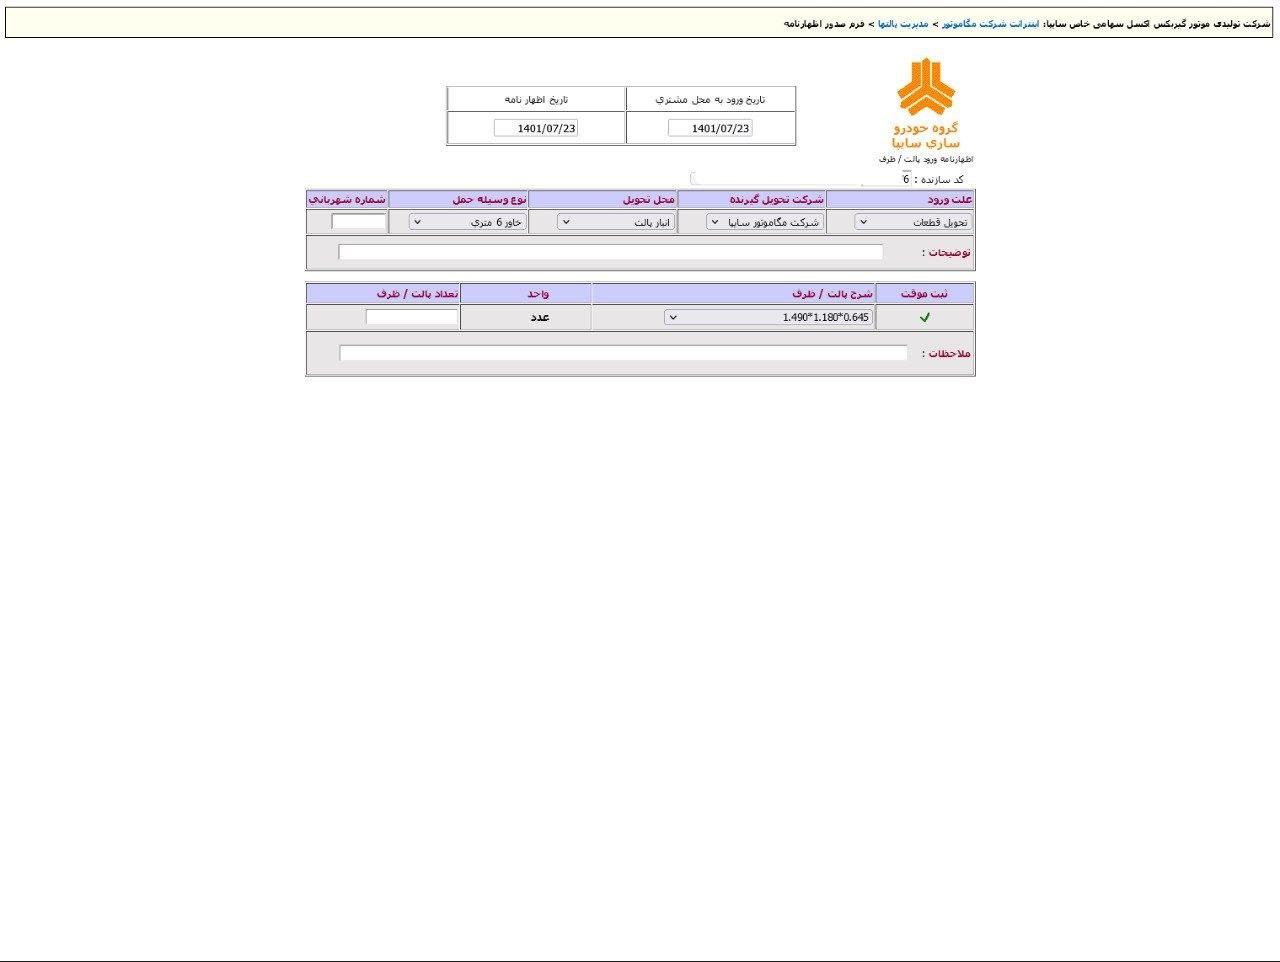Viewport: 1280px width, 962px height.
Task: Click the تاریخ ورود به محل مشتری date field
Action: (x=710, y=128)
